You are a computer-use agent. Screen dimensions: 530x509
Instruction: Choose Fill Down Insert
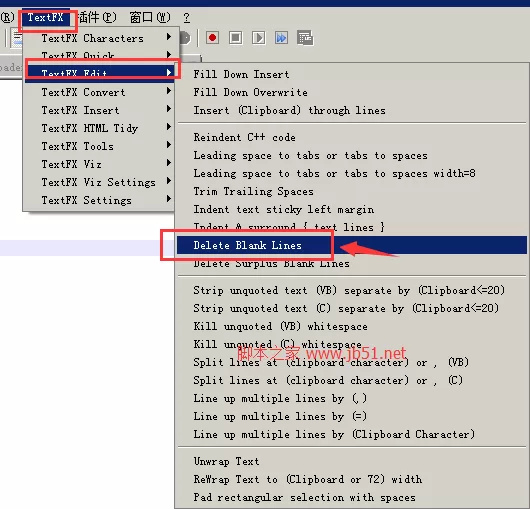(352, 74)
